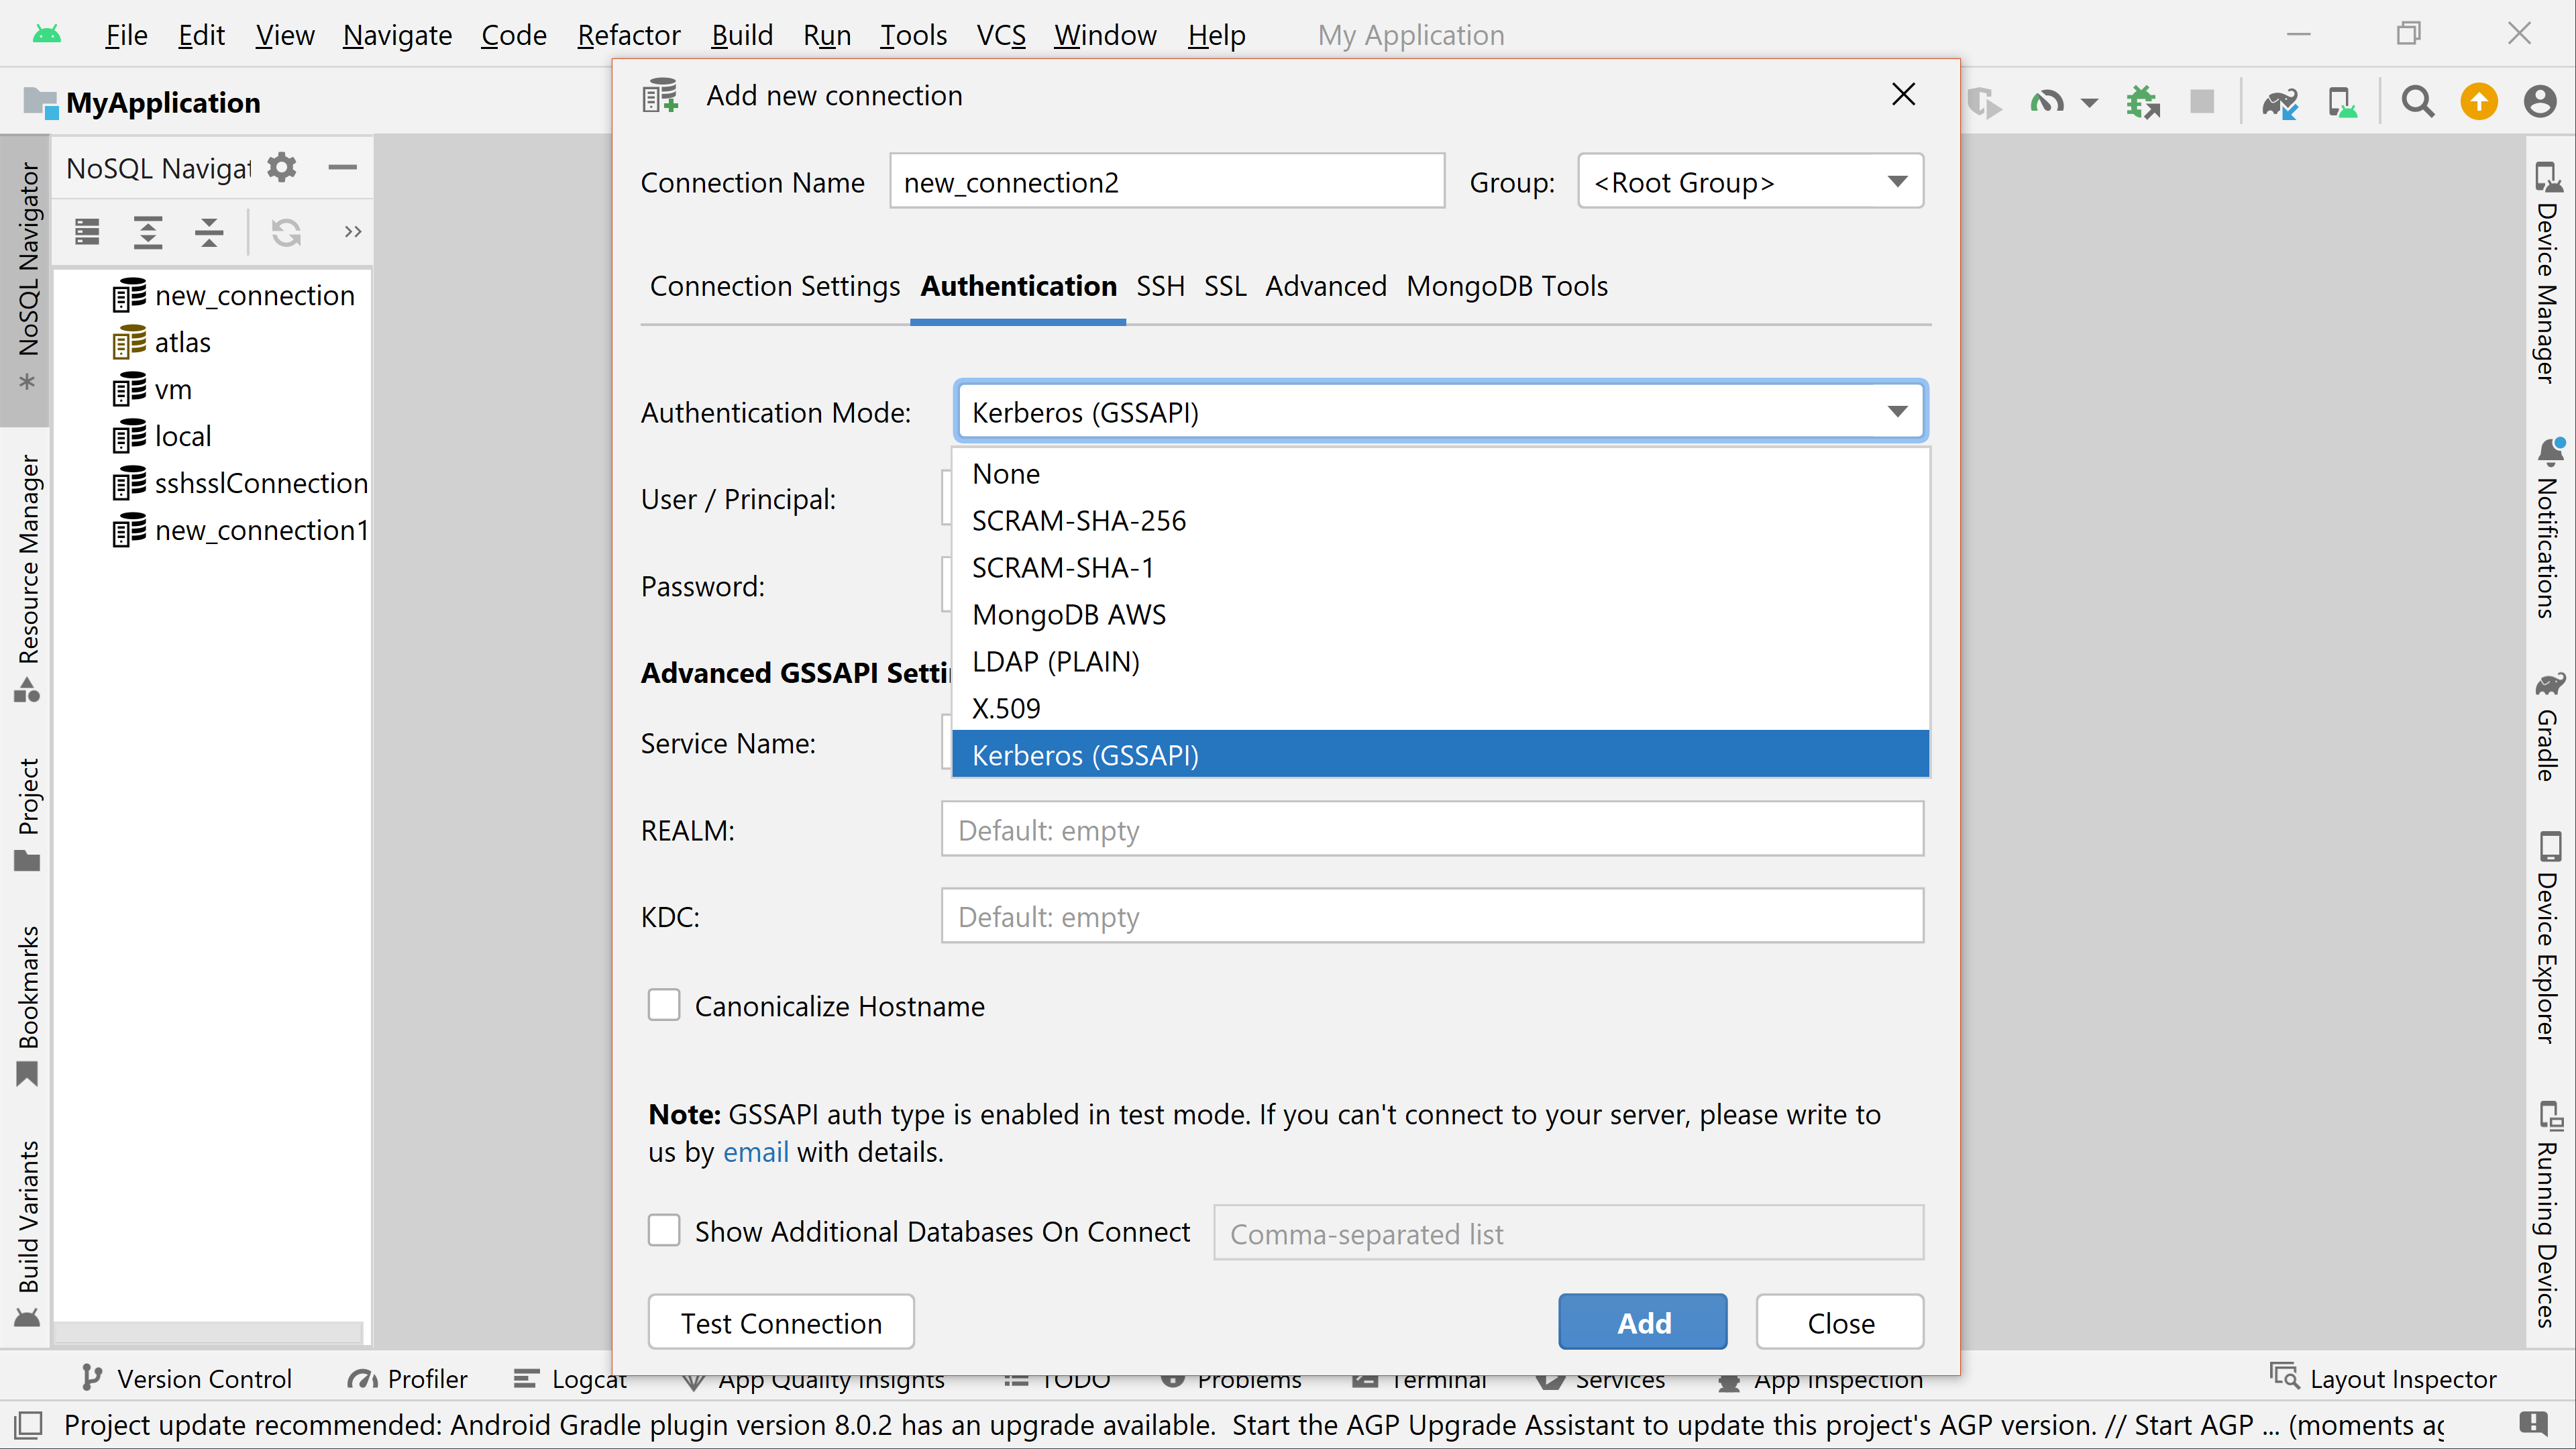Select SCRAM-SHA-256 from the authentication list
Image resolution: width=2576 pixels, height=1449 pixels.
1078,520
